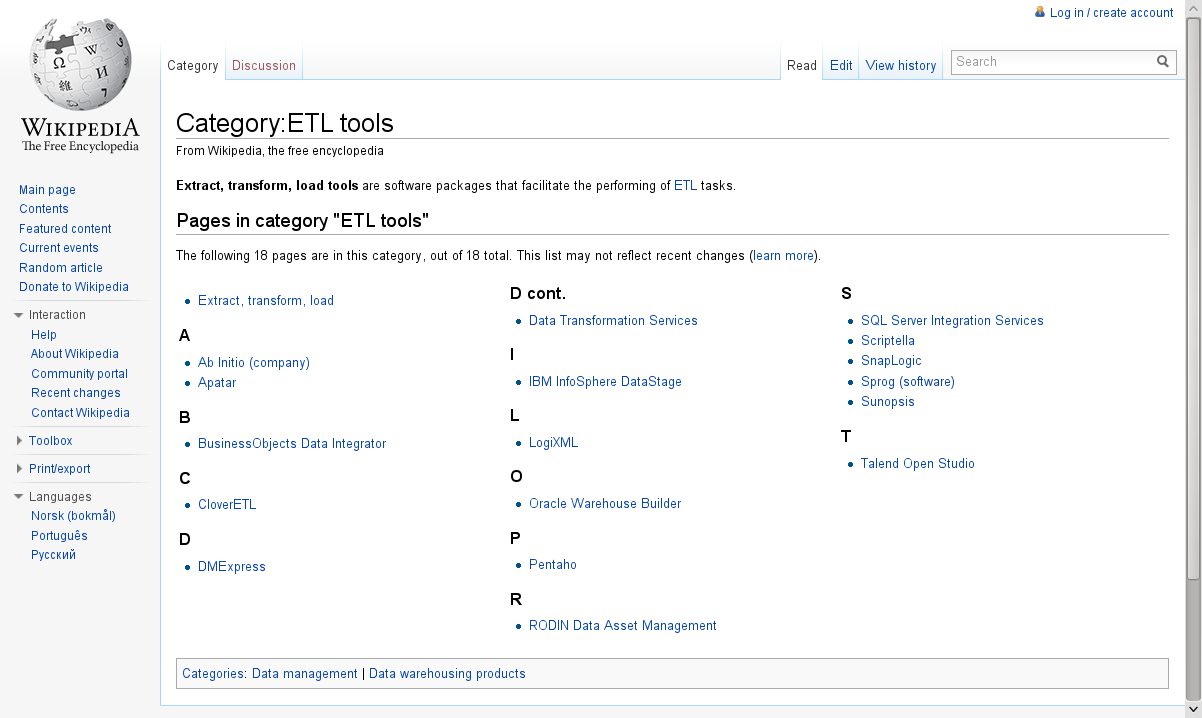
Task: Open Data warehousing products category
Action: click(447, 674)
